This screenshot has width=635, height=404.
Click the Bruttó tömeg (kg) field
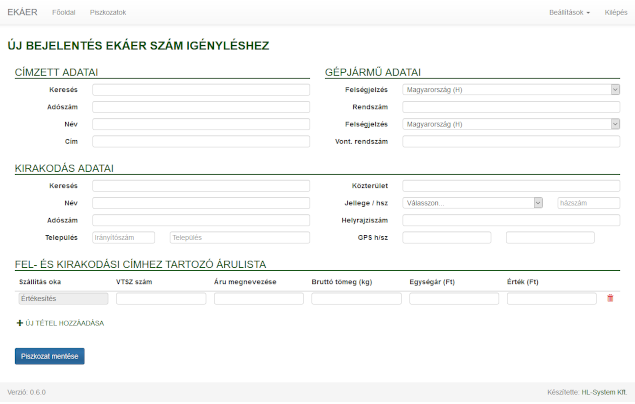356,298
